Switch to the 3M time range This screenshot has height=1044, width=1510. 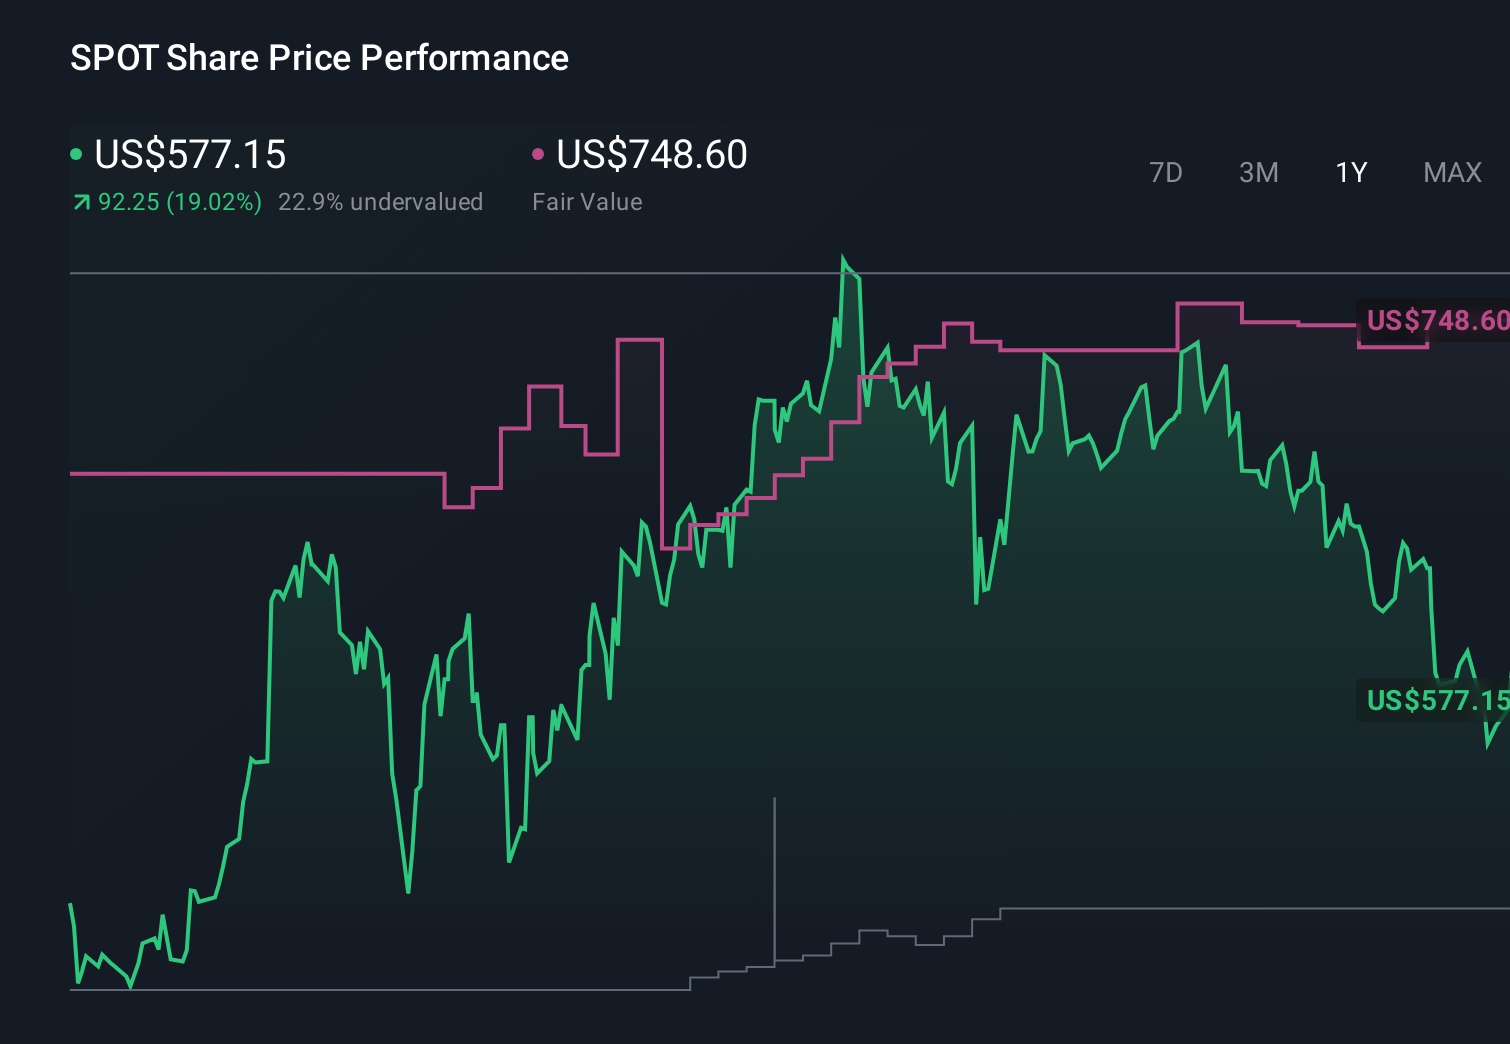[1258, 173]
